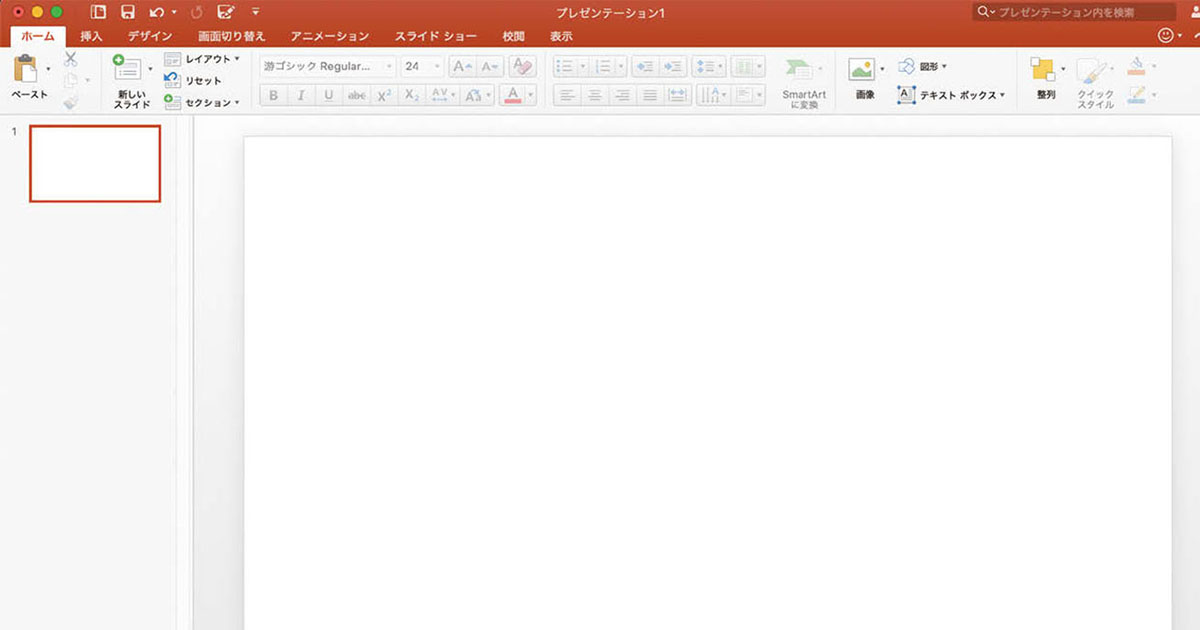Click the Copy icon under the scissors
This screenshot has width=1200, height=630.
(70, 80)
